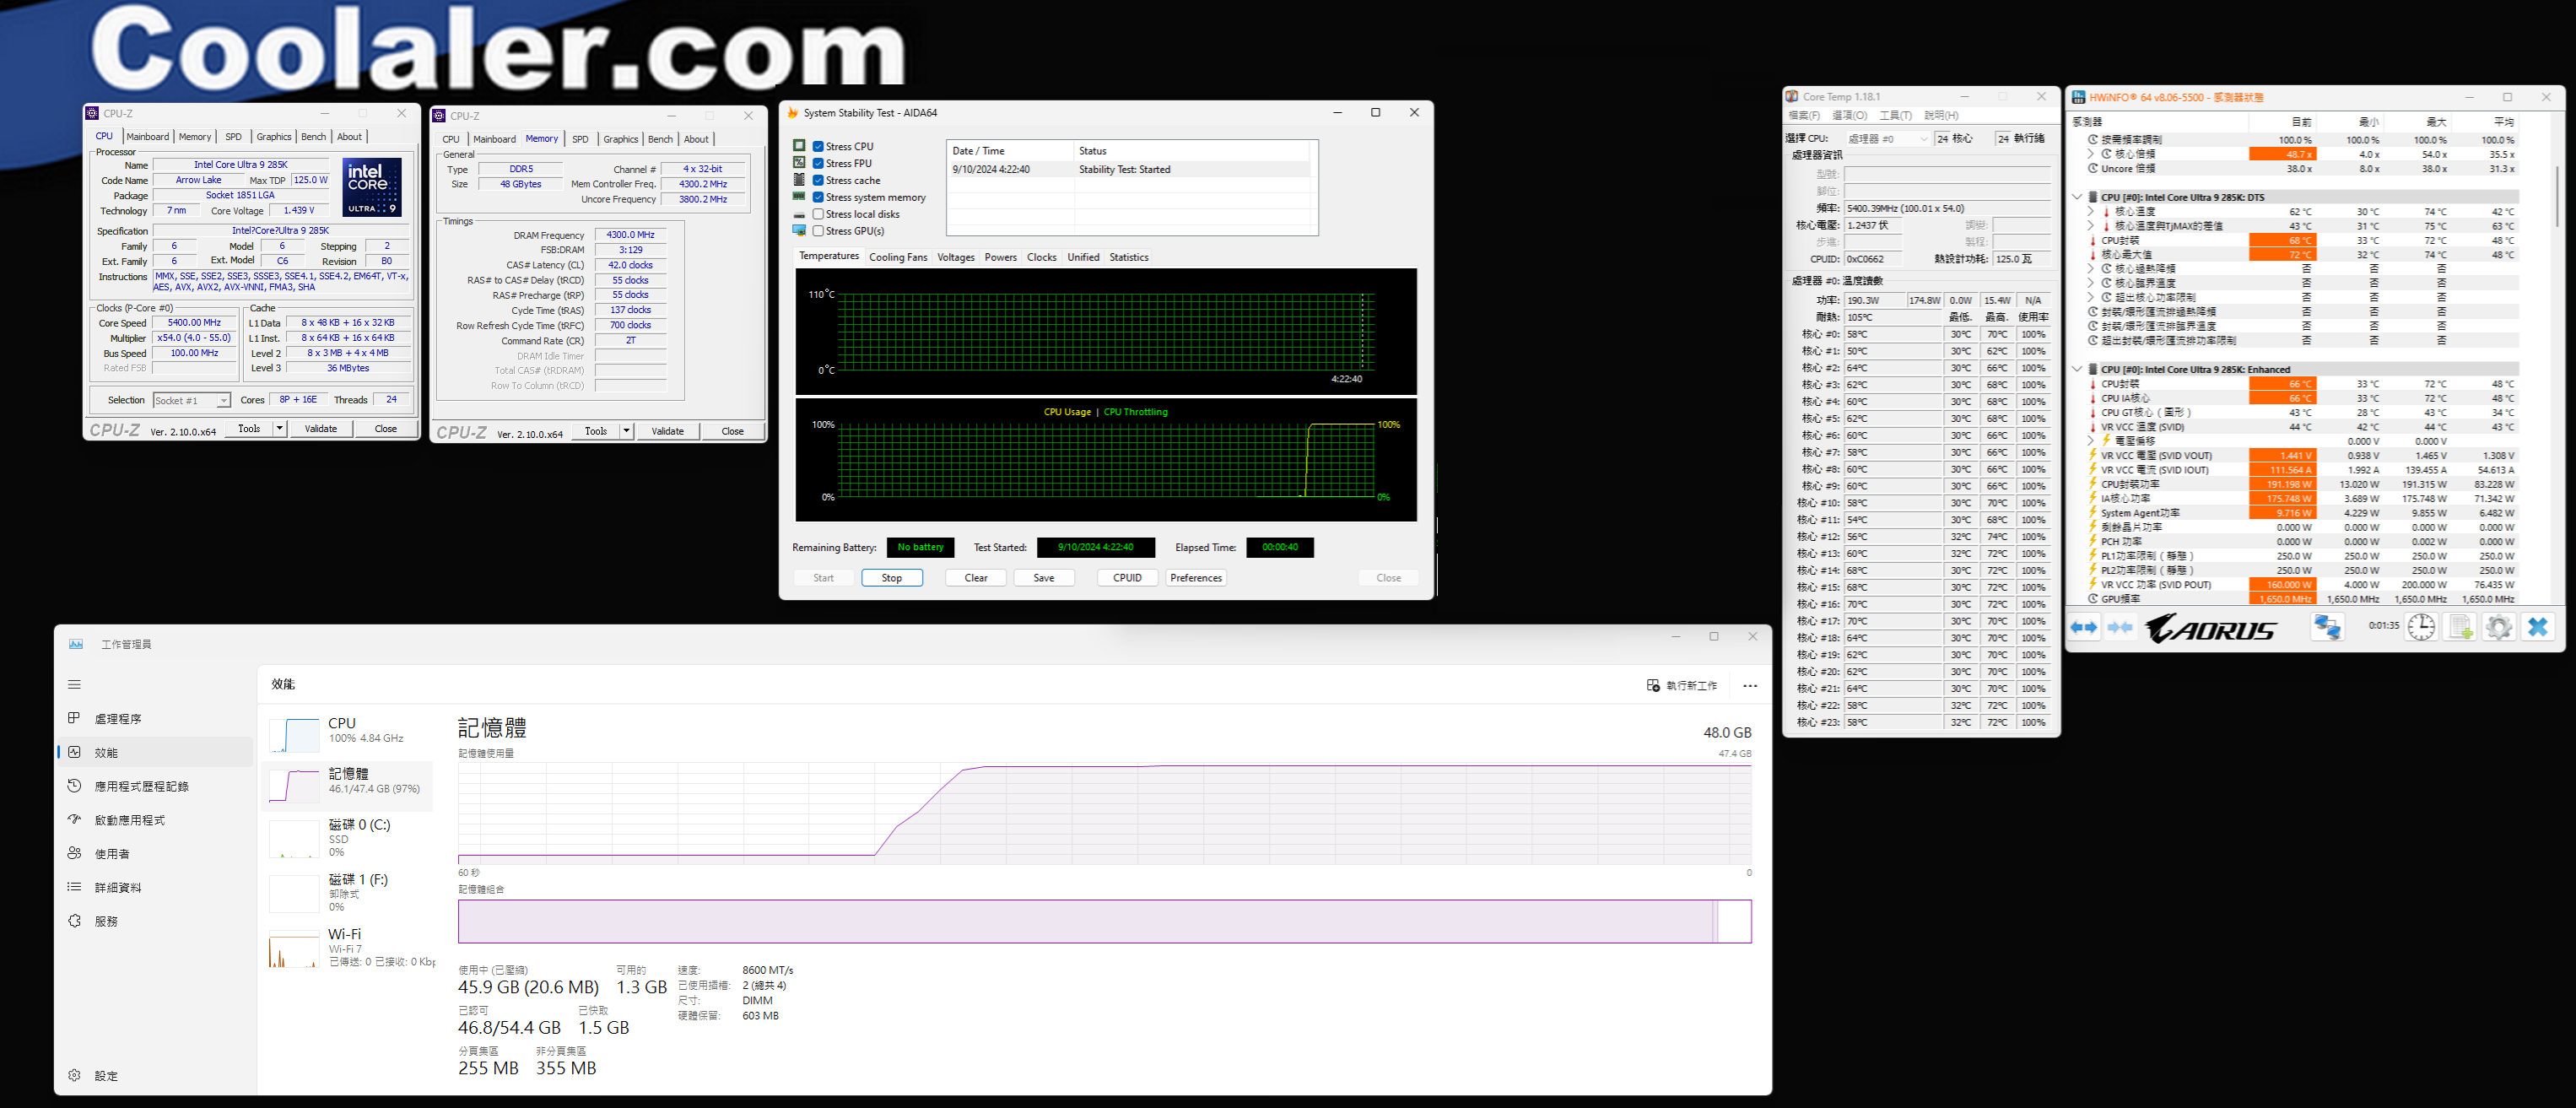Open Tools dropdown arrow in left CPU-Z
This screenshot has width=2576, height=1108.
280,429
